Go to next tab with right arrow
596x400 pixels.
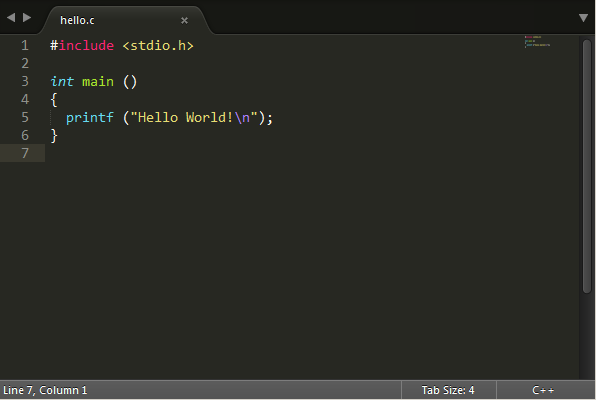[x=27, y=17]
